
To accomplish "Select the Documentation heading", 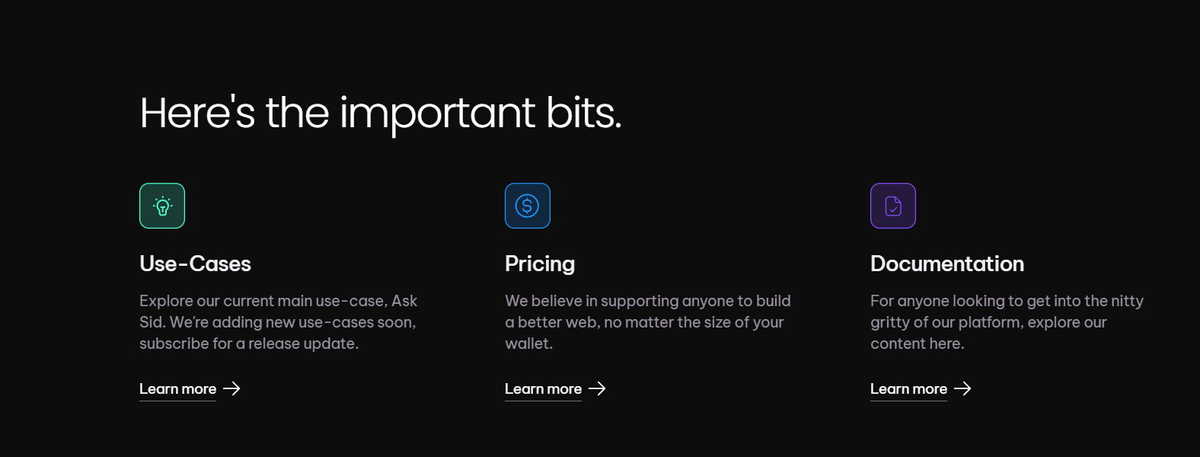I will pyautogui.click(x=947, y=264).
